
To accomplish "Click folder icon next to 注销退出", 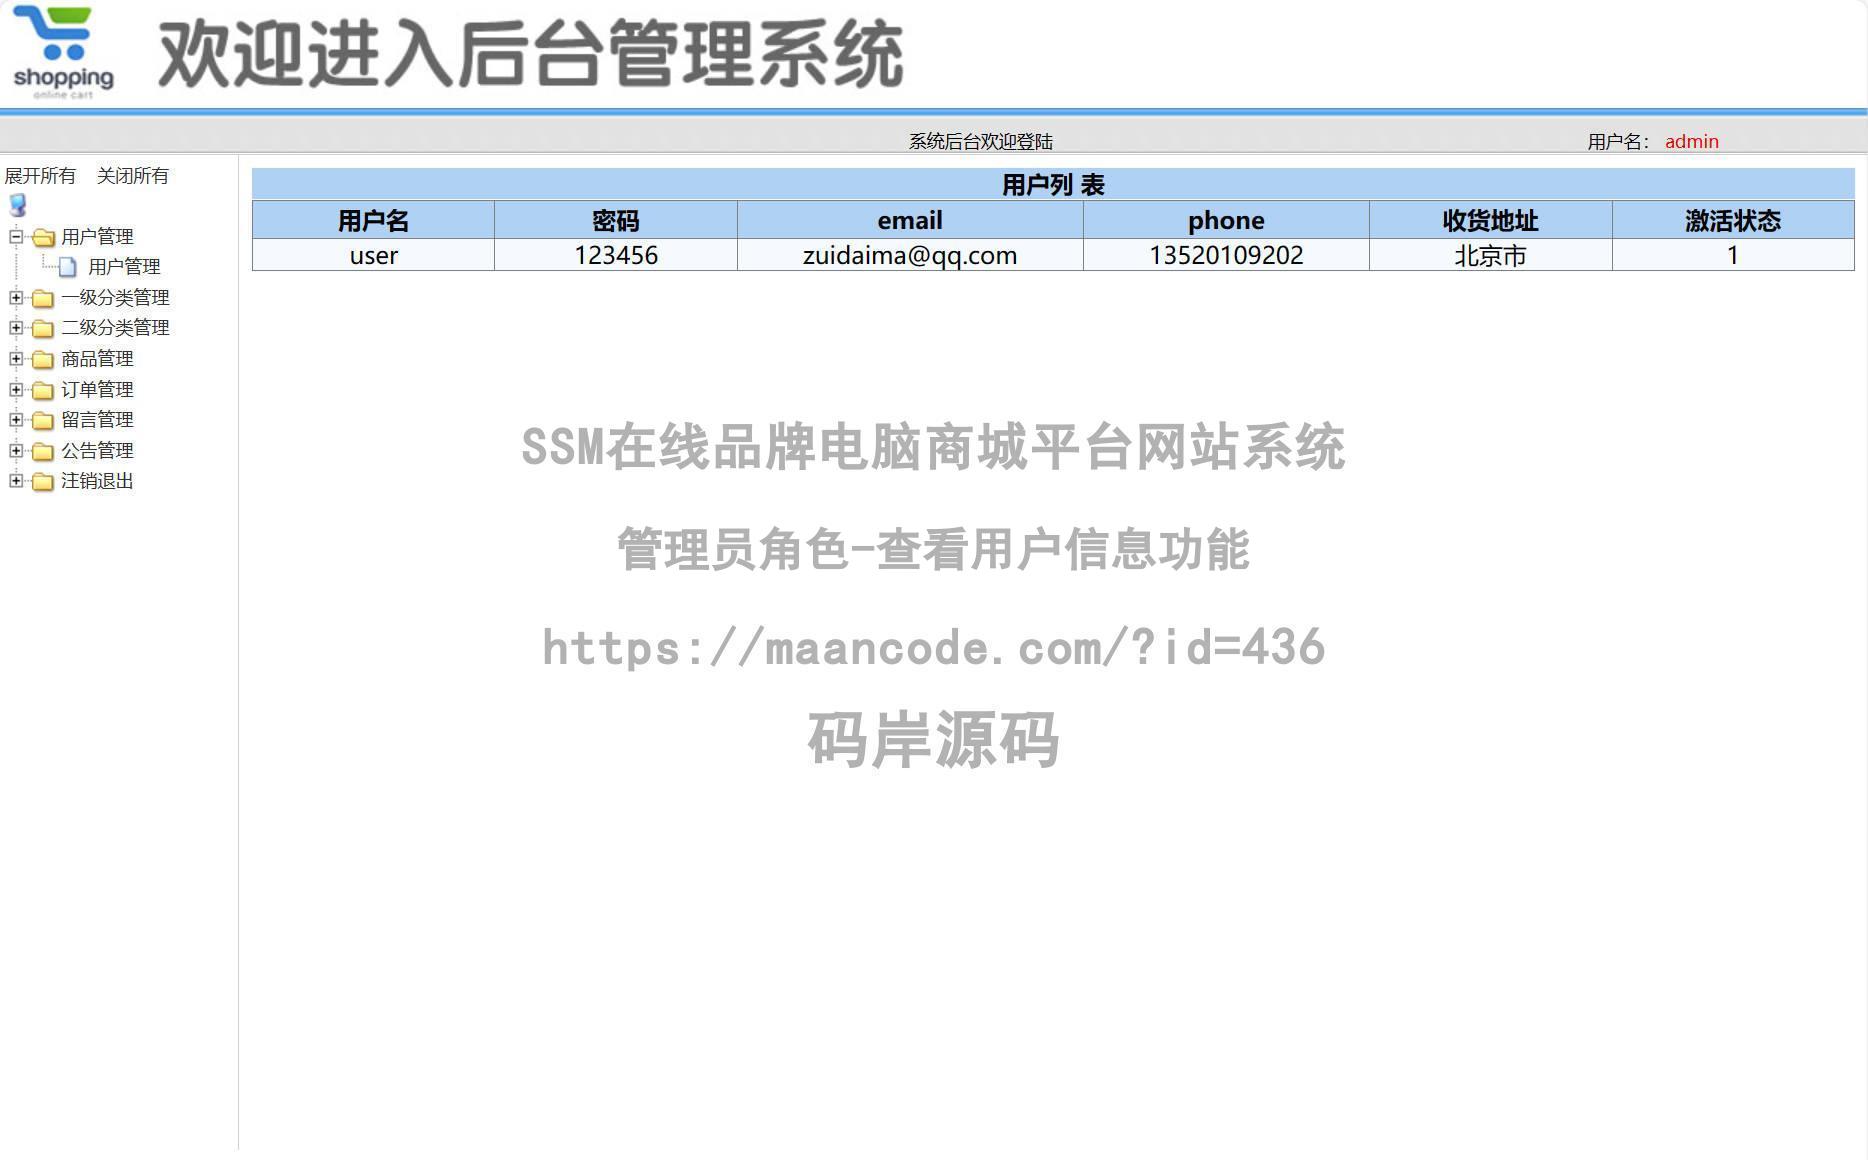I will click(42, 481).
